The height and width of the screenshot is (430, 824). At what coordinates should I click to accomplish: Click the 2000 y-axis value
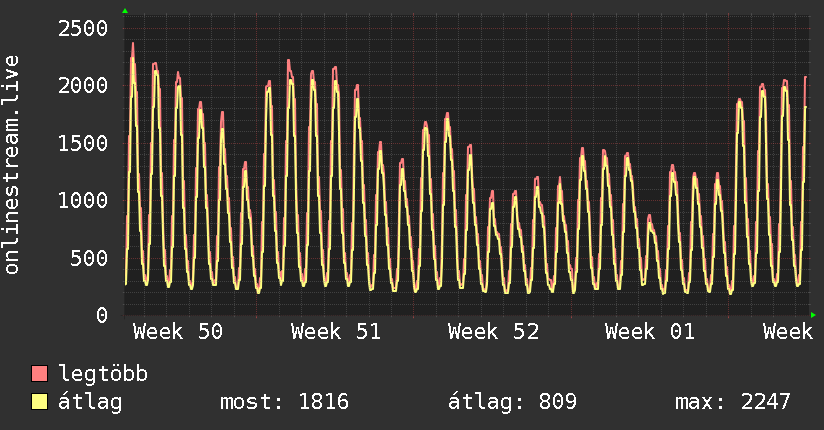(81, 86)
